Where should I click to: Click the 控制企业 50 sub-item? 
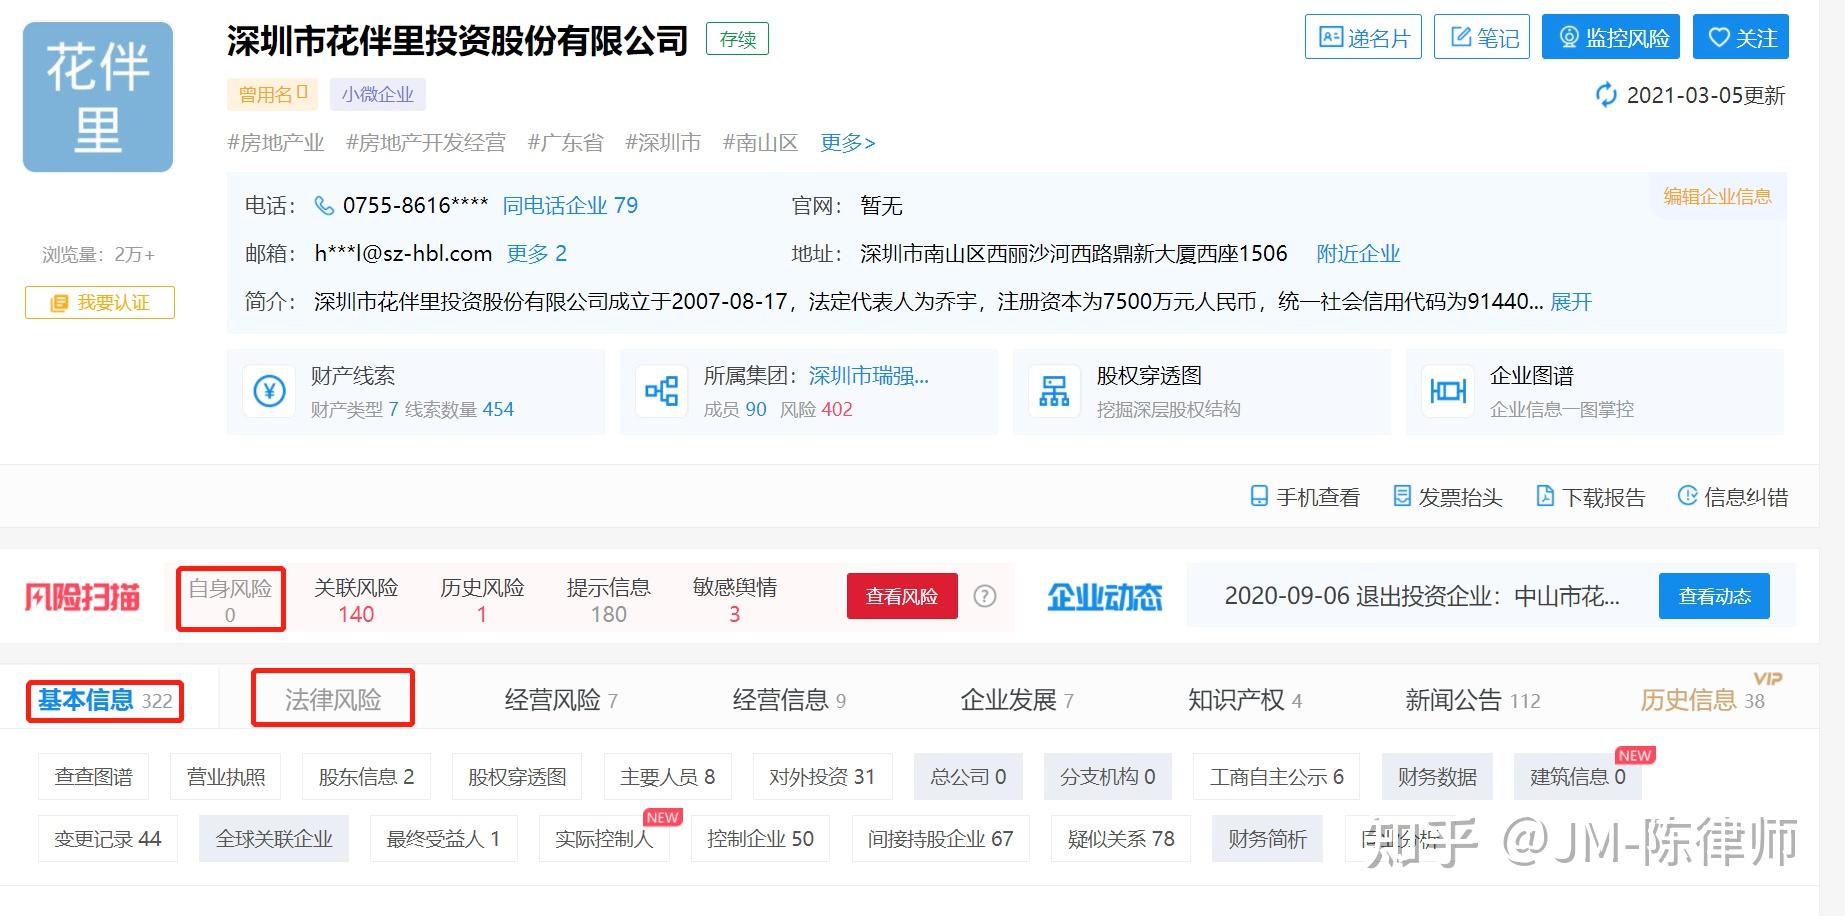(760, 839)
